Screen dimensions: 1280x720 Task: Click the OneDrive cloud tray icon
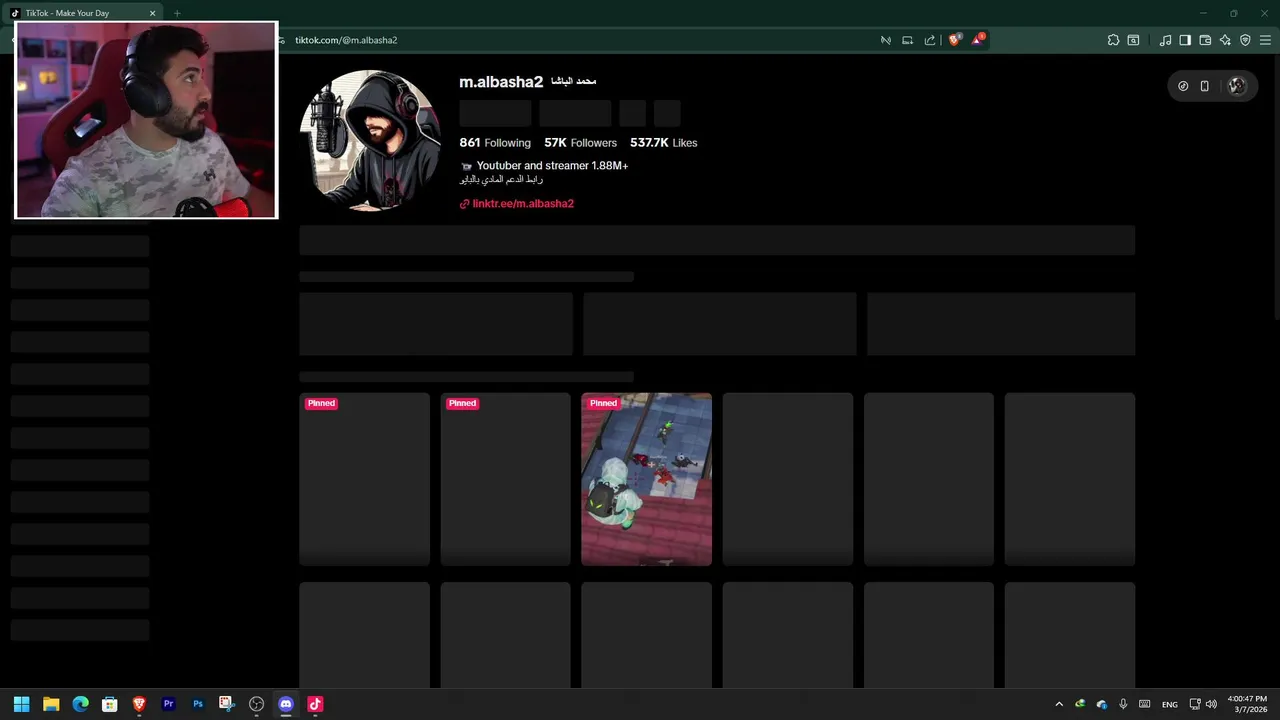click(1102, 704)
